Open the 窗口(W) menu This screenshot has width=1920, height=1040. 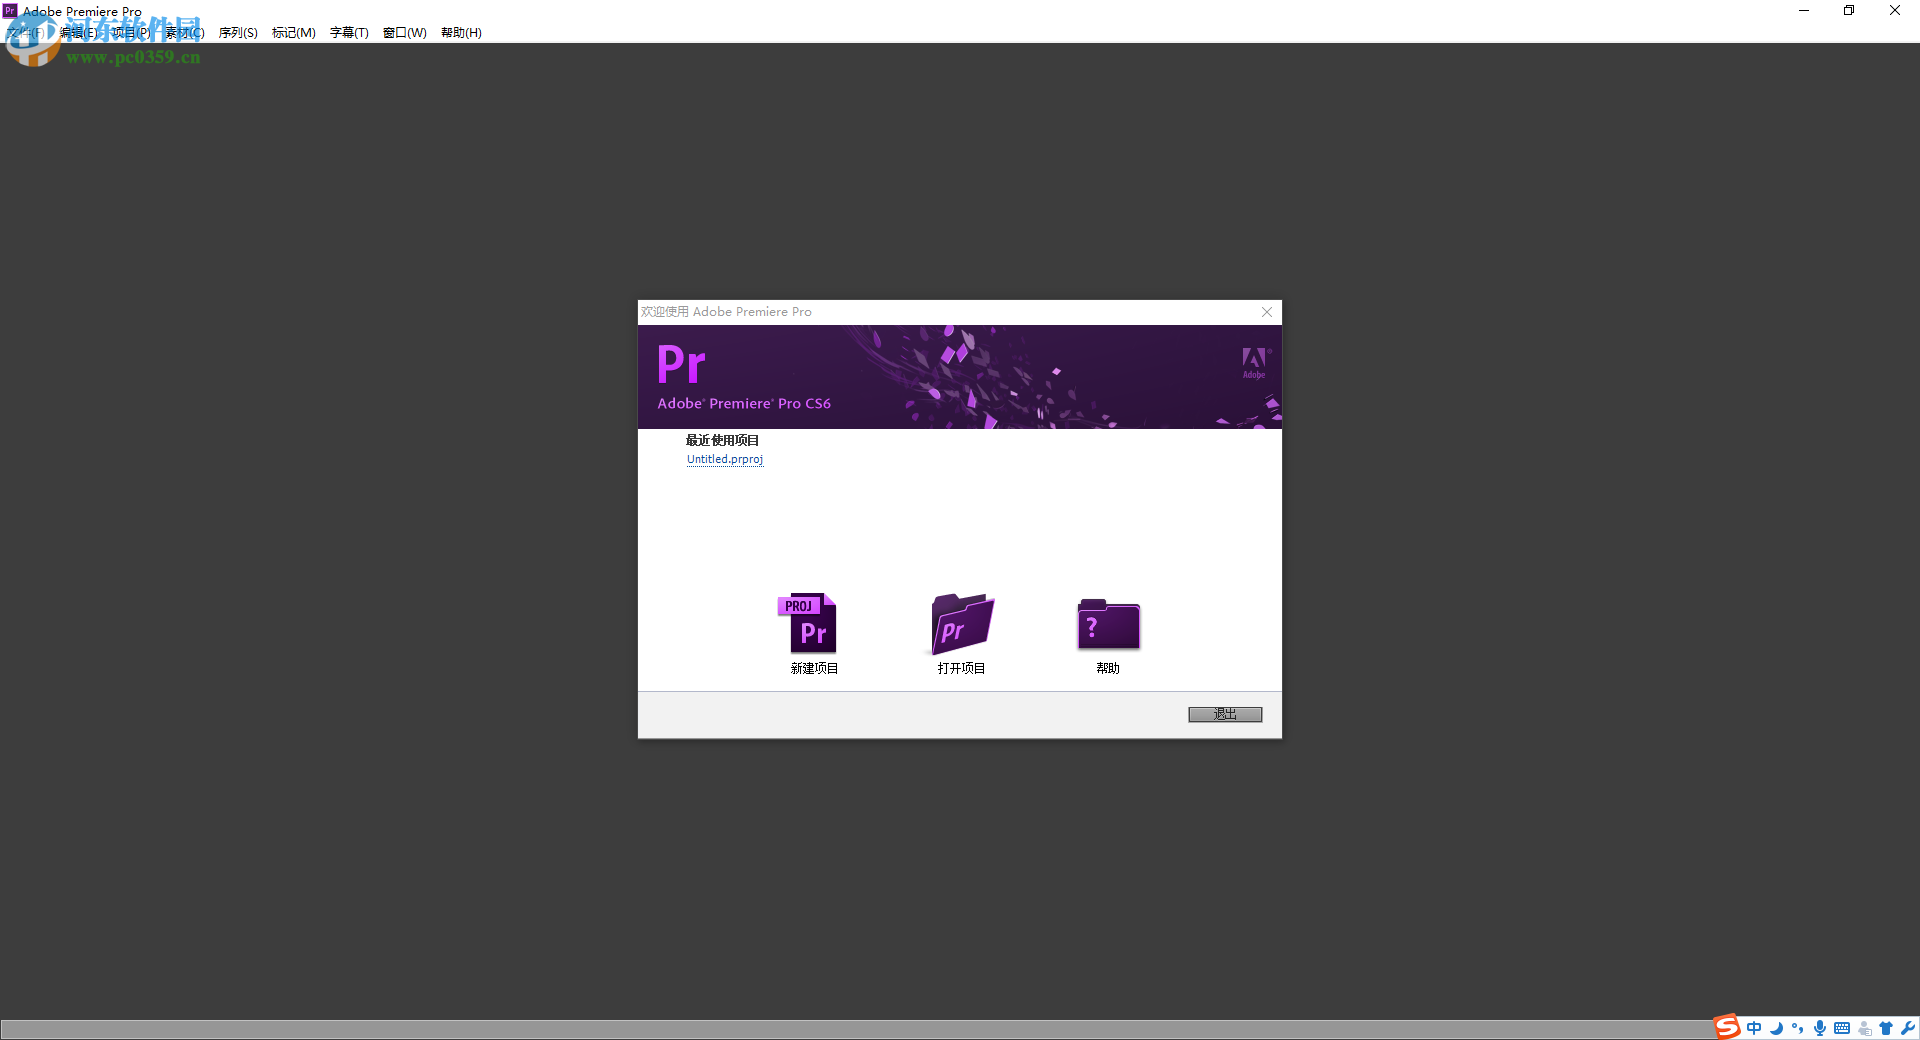click(x=404, y=32)
